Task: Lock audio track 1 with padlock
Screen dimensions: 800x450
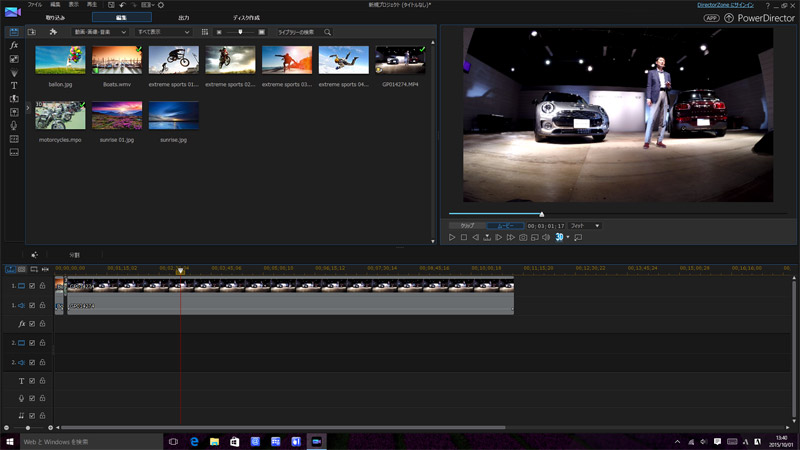Action: coord(42,305)
